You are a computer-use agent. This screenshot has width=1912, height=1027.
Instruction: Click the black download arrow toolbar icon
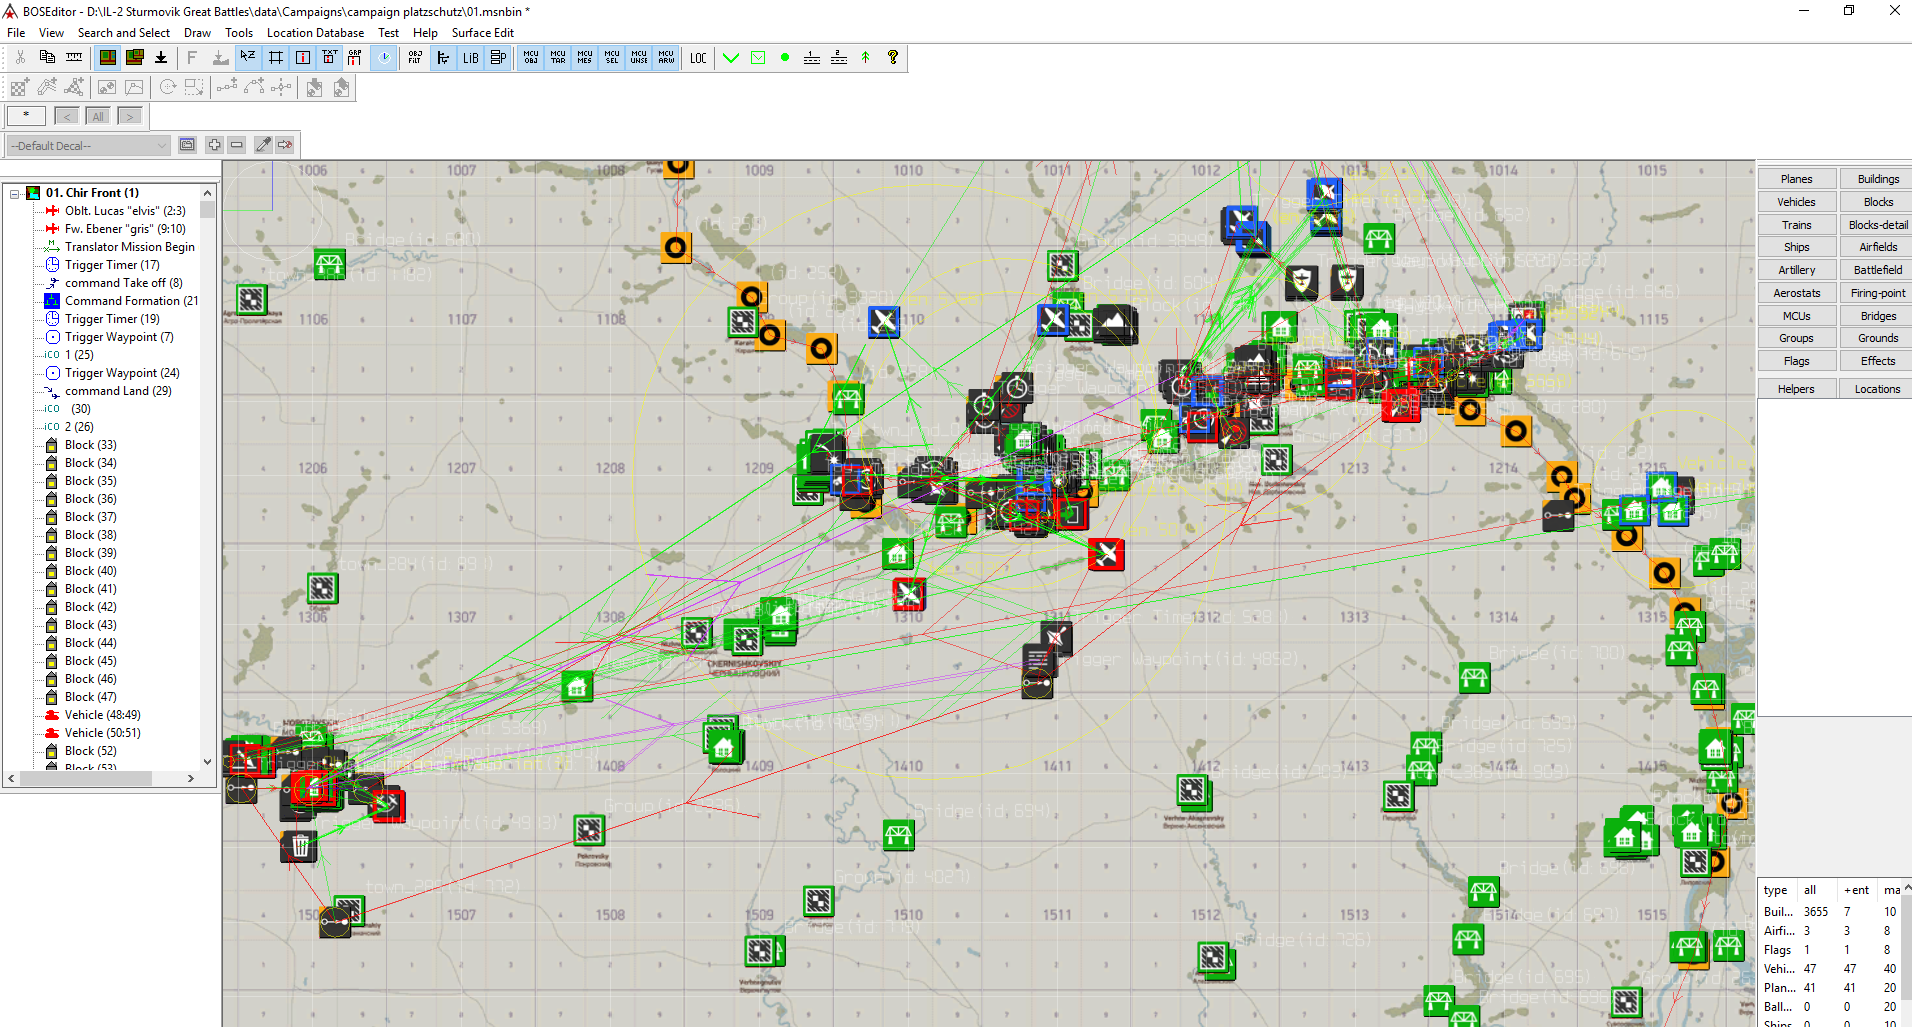161,58
